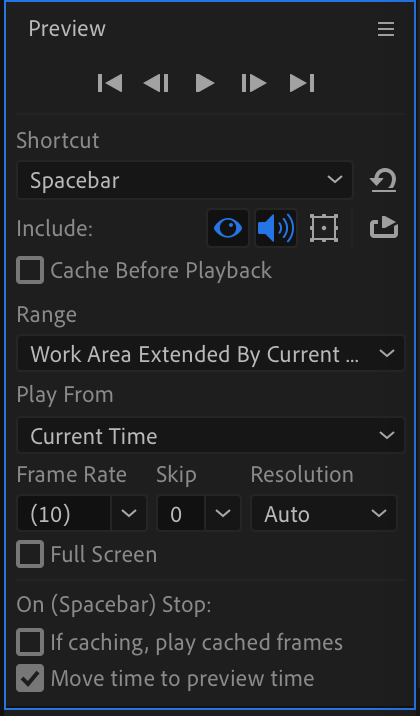Jump to the first frame
Image resolution: width=420 pixels, height=716 pixels.
(110, 84)
